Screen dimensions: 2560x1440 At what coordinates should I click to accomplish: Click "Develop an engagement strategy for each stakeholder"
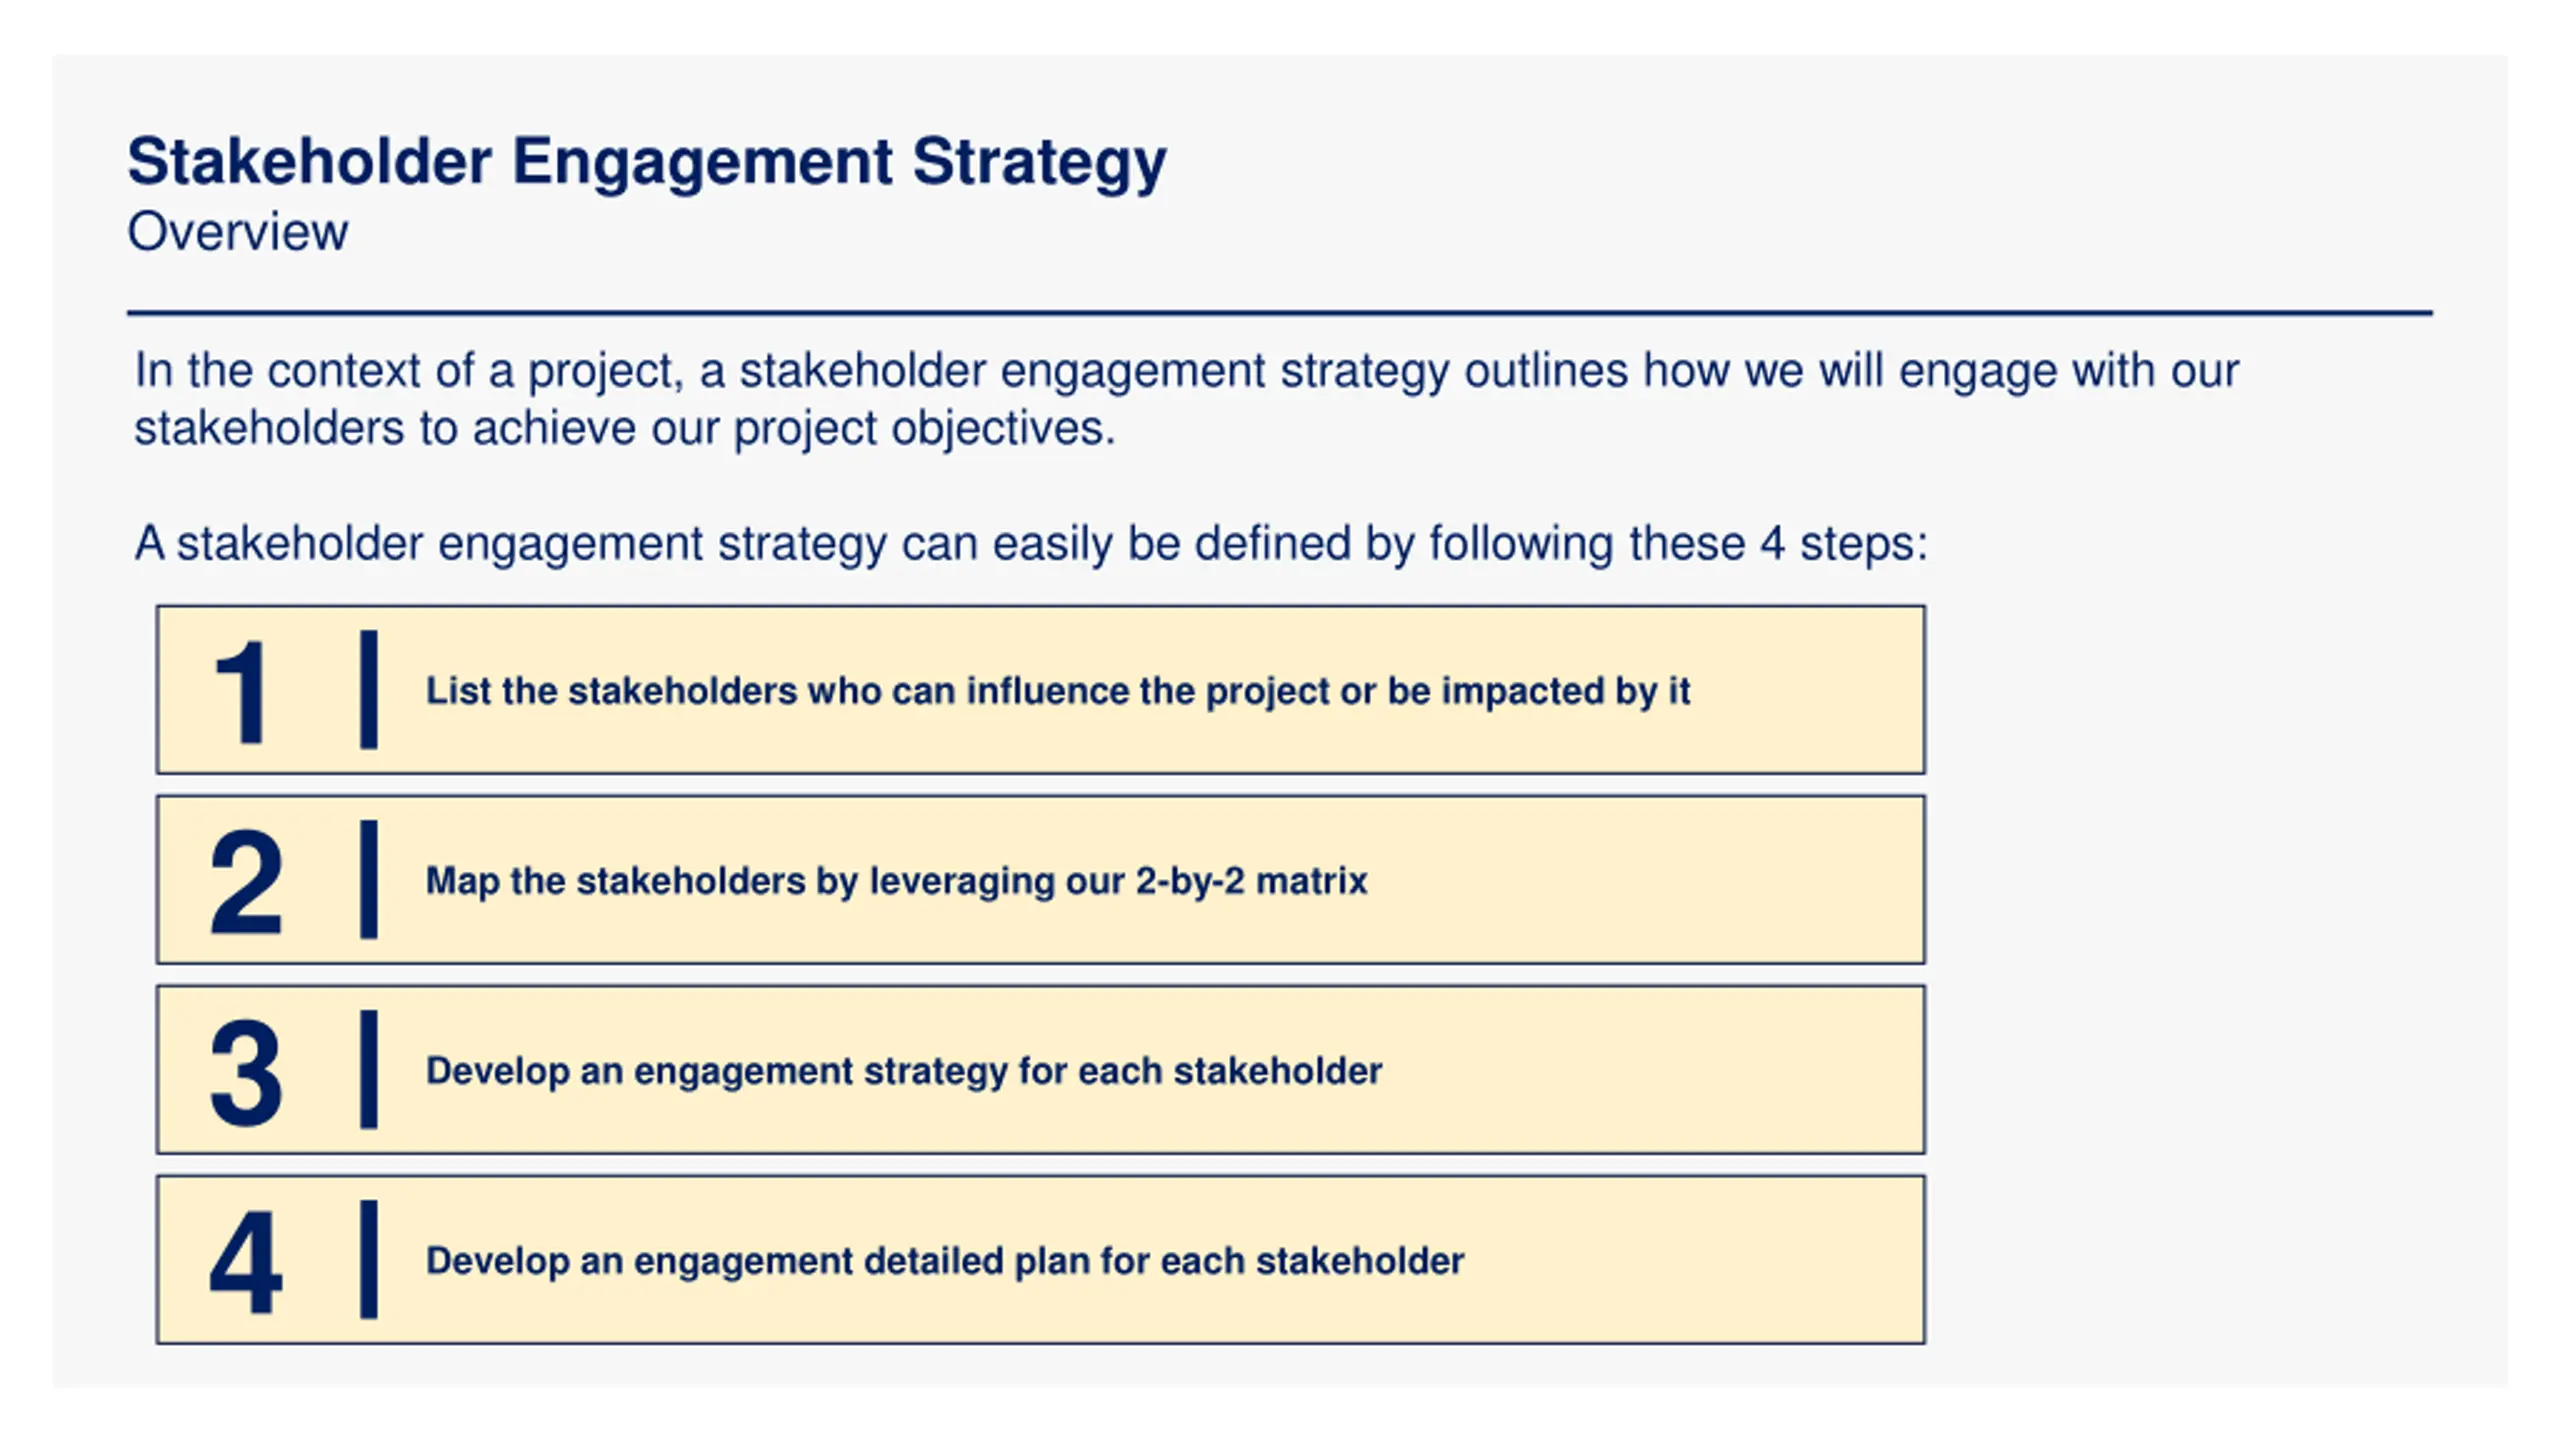pos(904,1071)
